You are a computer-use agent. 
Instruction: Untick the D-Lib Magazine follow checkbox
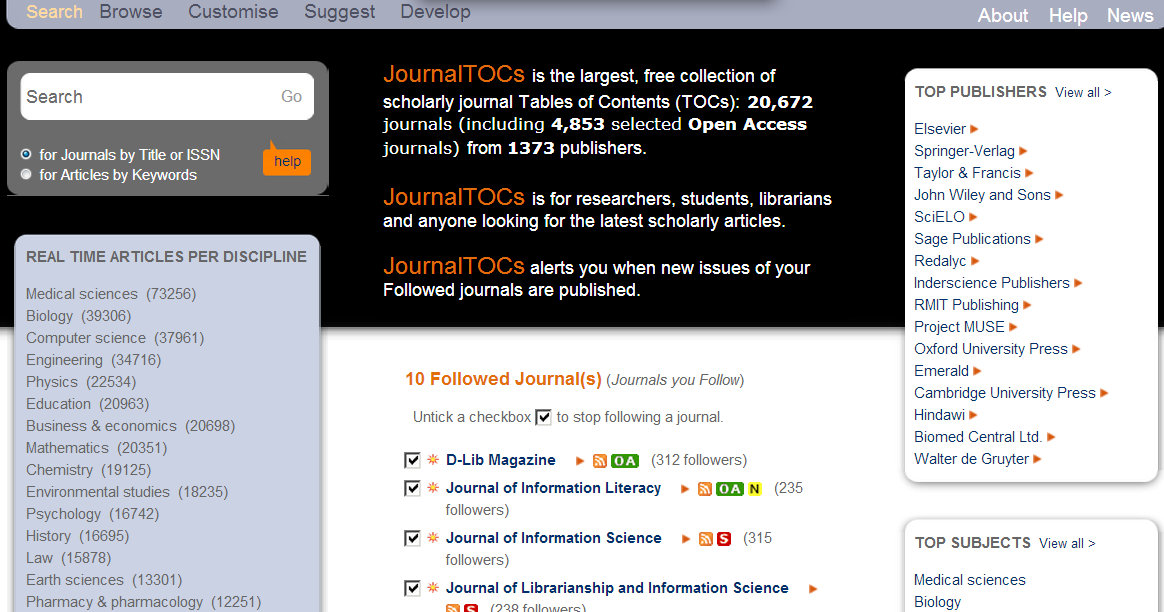click(413, 460)
